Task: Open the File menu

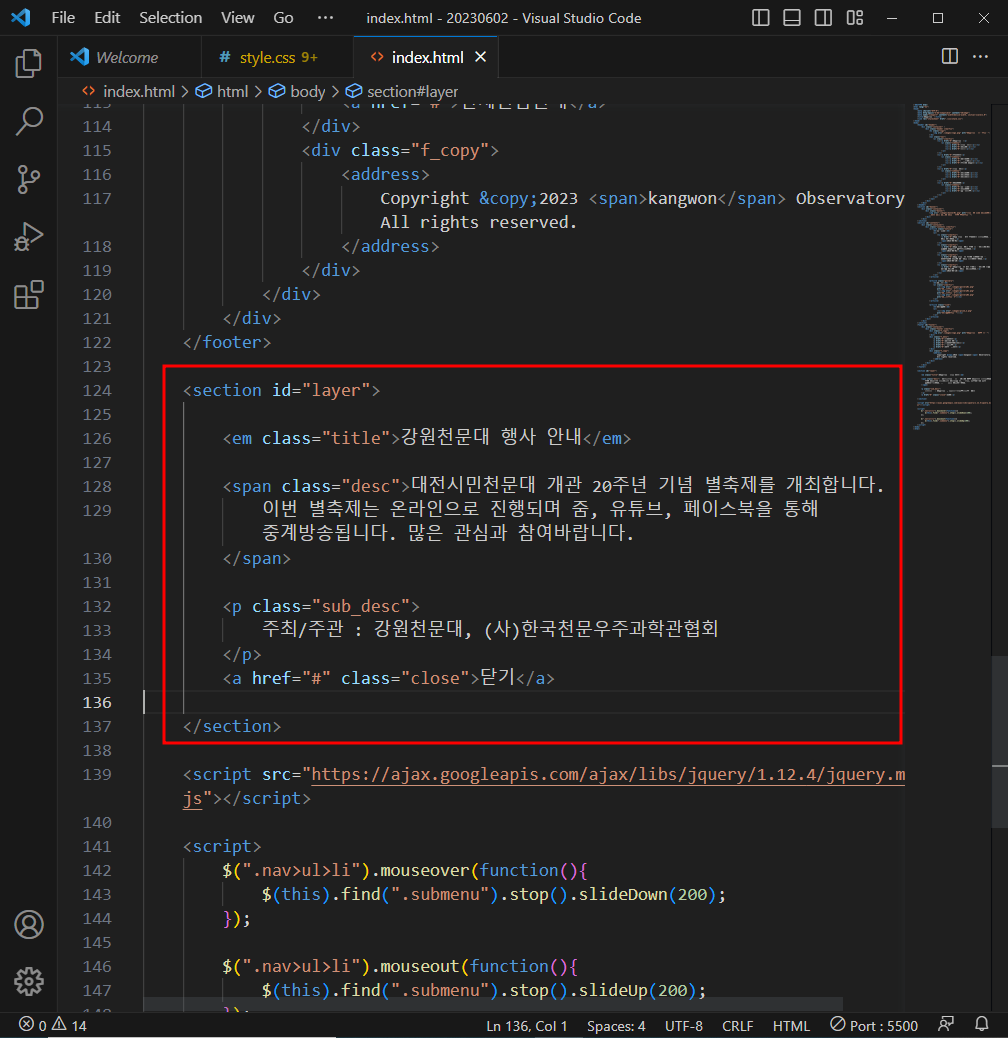Action: [63, 18]
